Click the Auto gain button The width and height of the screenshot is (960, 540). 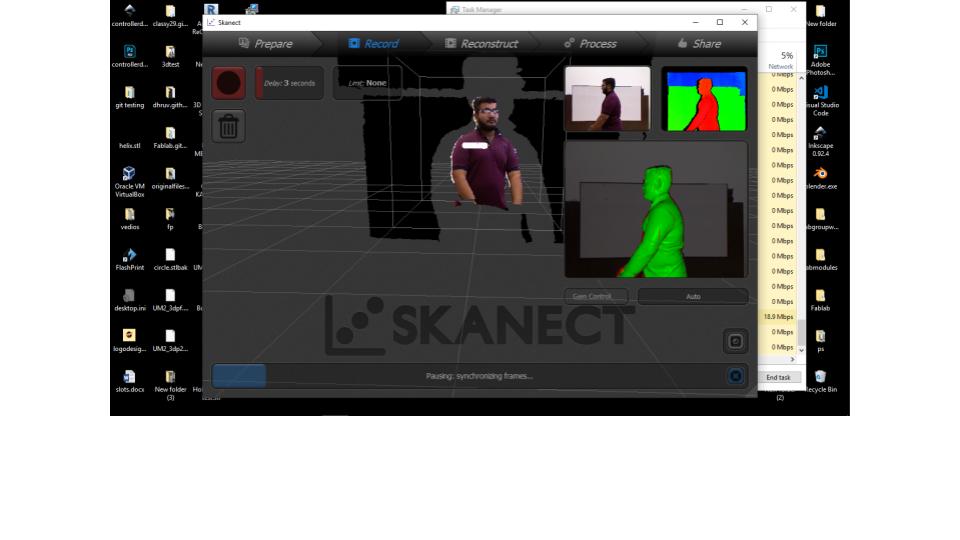tap(693, 296)
